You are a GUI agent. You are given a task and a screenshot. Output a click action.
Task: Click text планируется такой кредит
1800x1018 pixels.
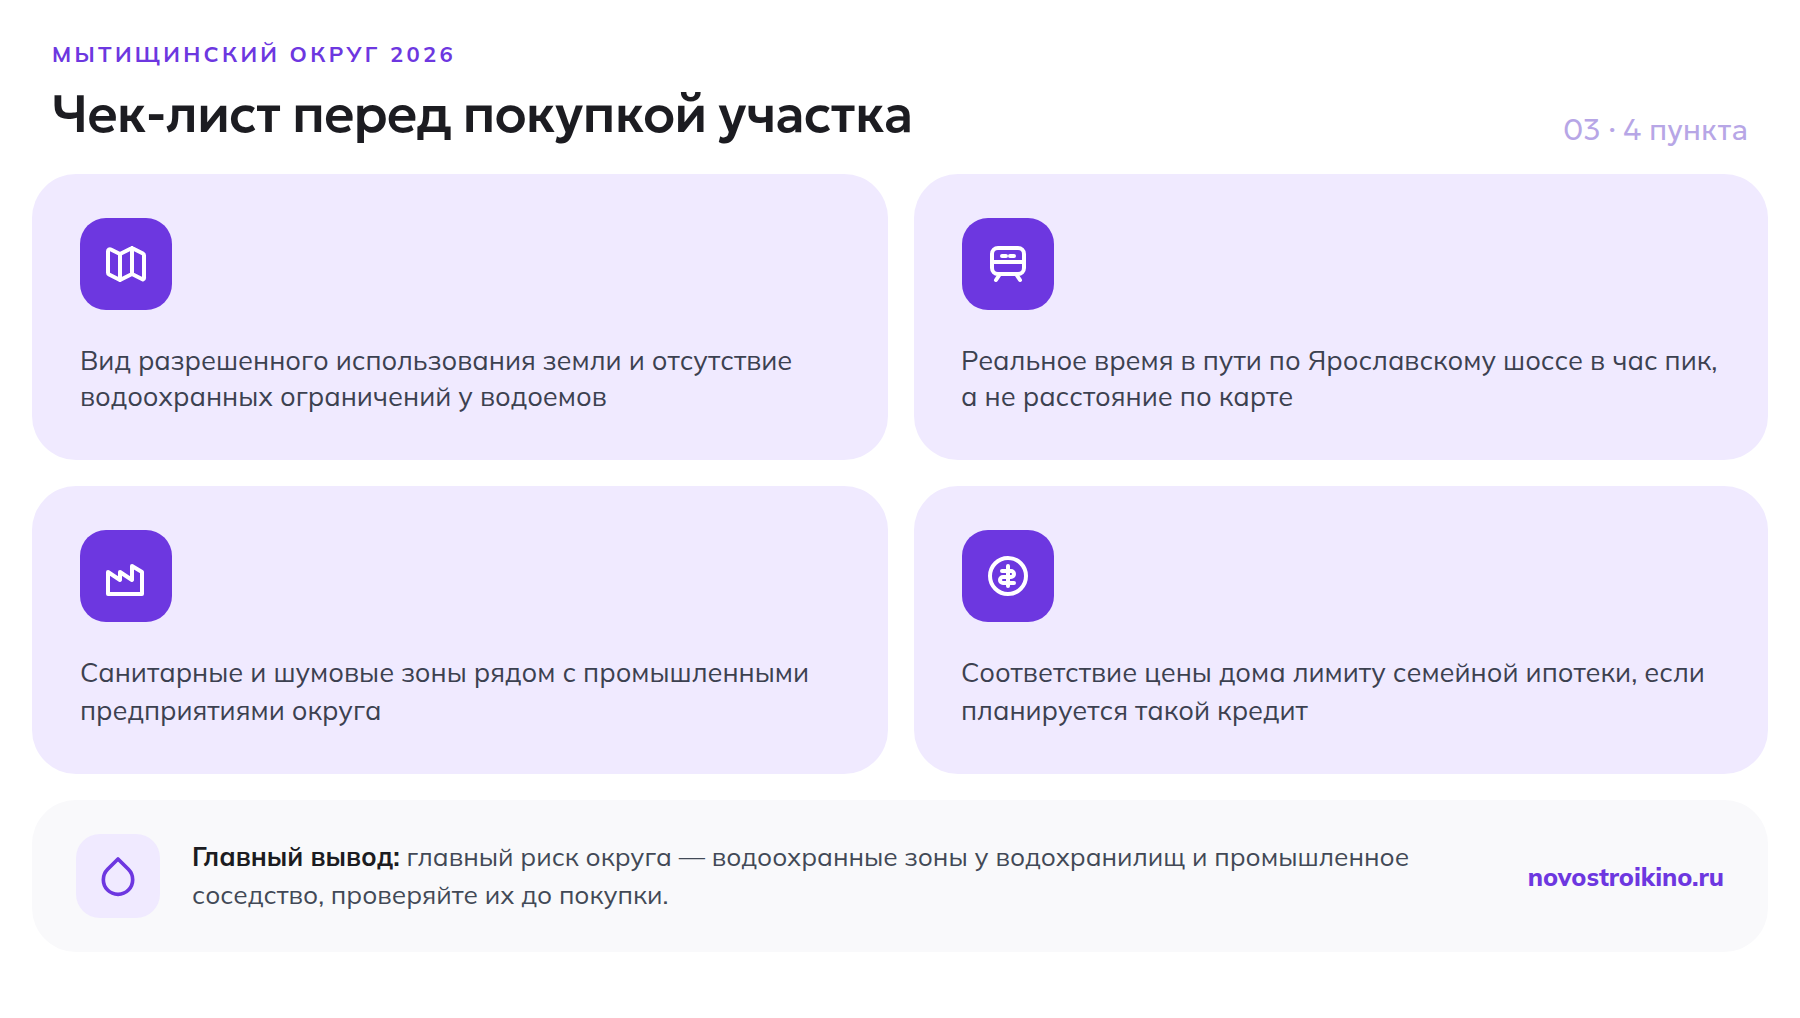pos(1134,711)
